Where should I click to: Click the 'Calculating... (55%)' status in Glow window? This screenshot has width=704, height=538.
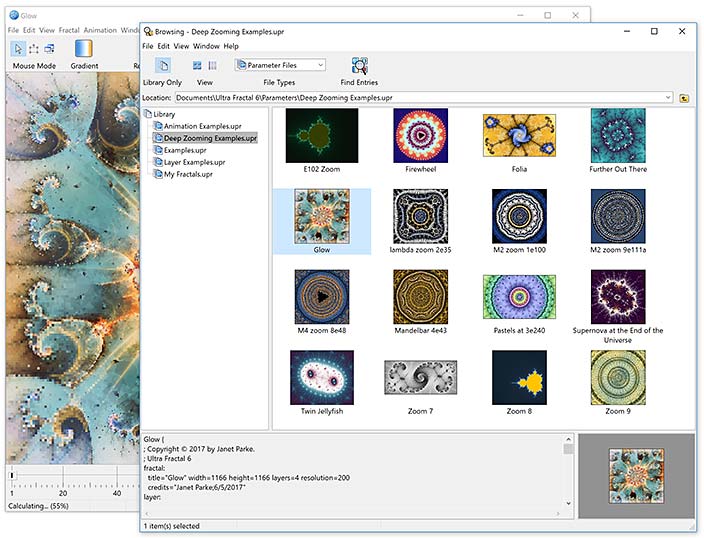coord(39,506)
